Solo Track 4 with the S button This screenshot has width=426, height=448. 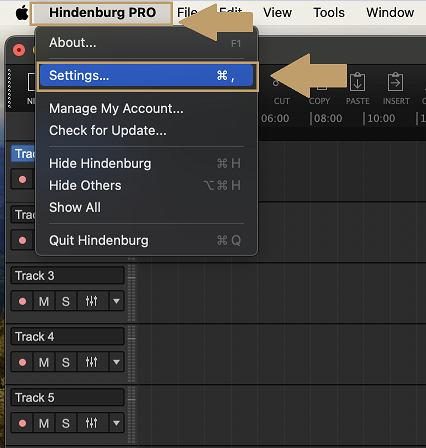pos(66,362)
